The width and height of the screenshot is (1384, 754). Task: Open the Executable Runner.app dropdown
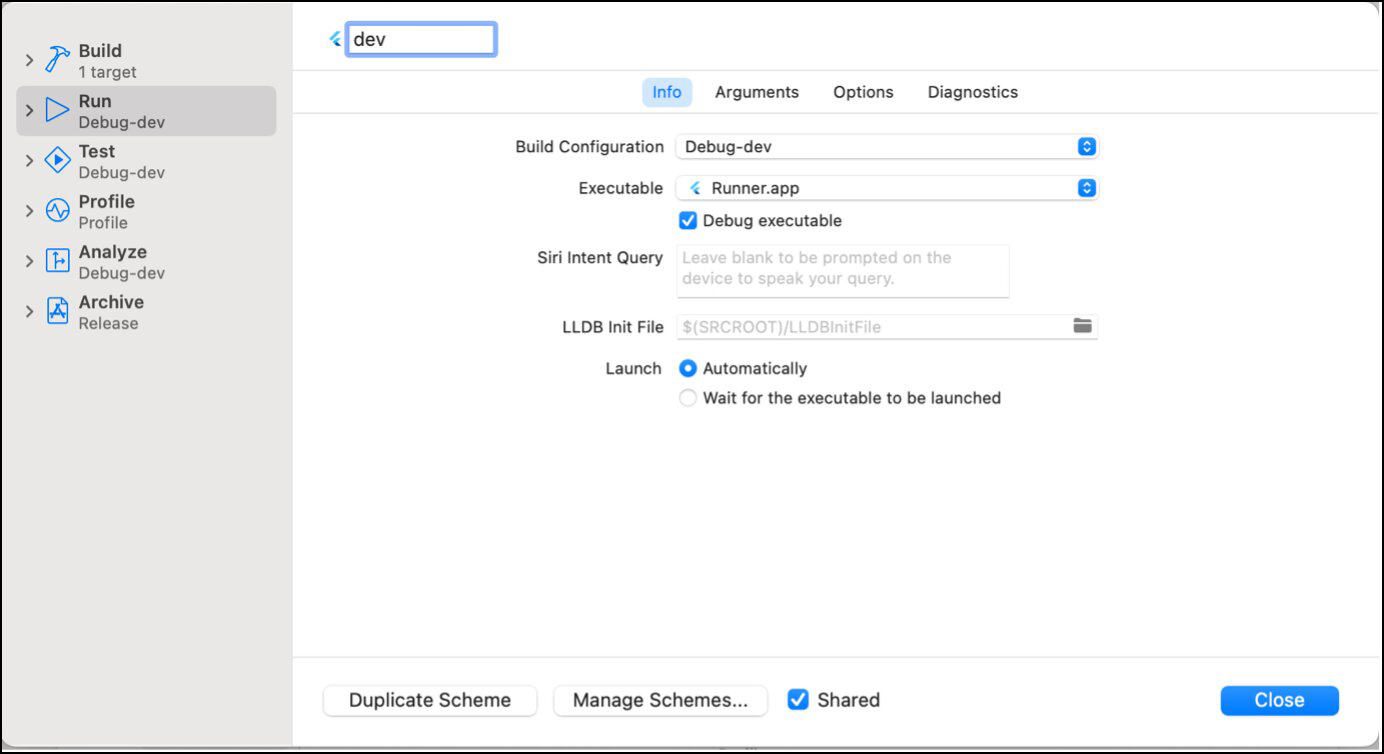click(887, 188)
